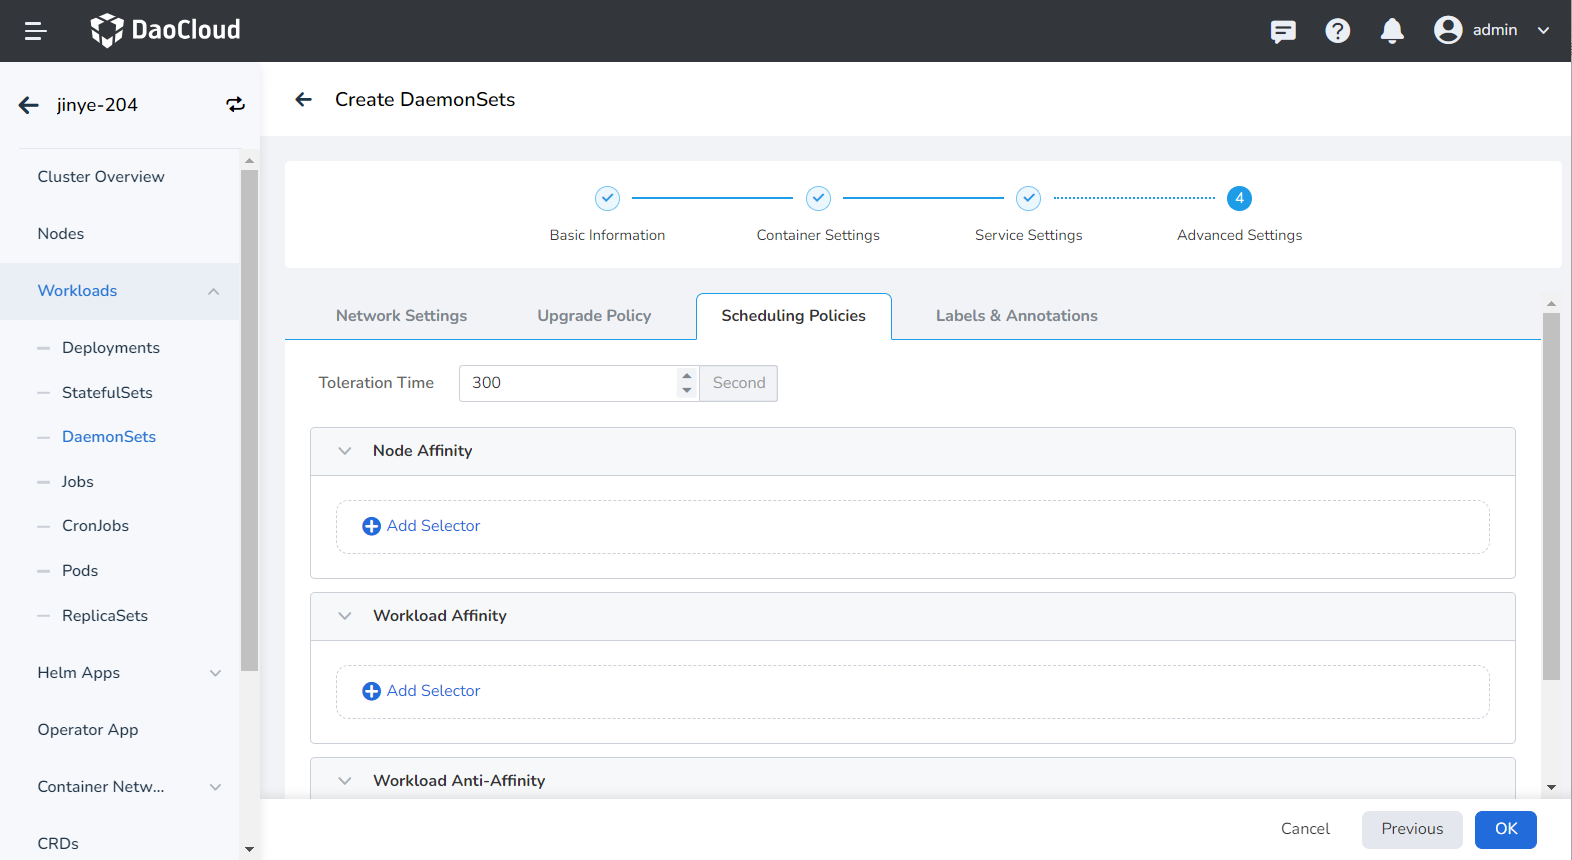Click the help question mark icon
The width and height of the screenshot is (1572, 860).
point(1337,31)
